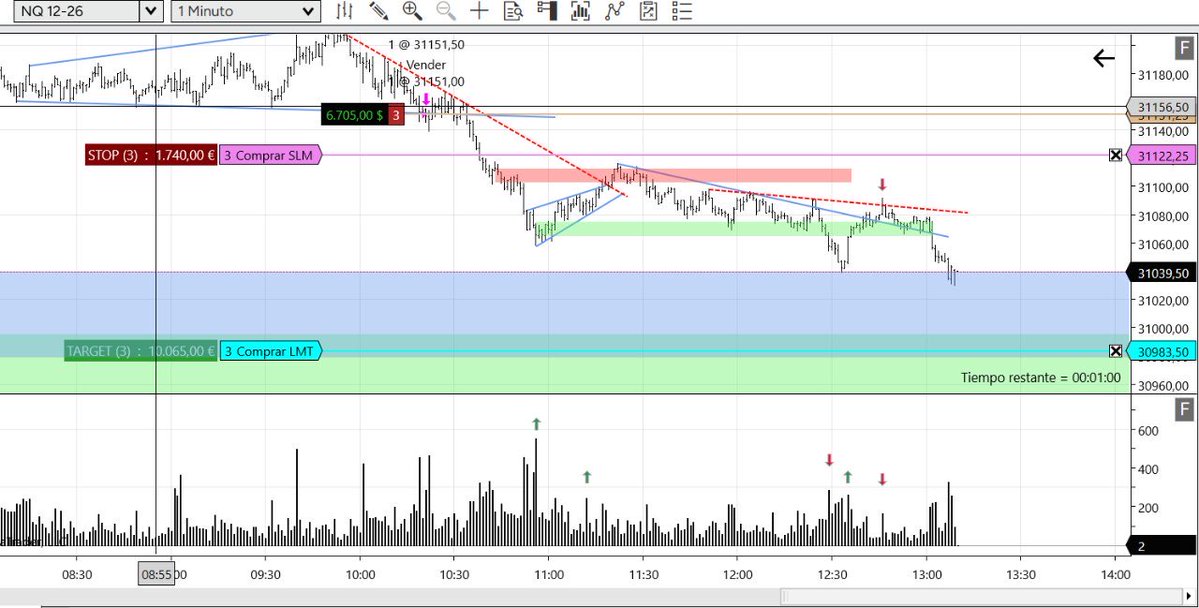
Task: Click the red position quantity 3 box
Action: pyautogui.click(x=396, y=115)
